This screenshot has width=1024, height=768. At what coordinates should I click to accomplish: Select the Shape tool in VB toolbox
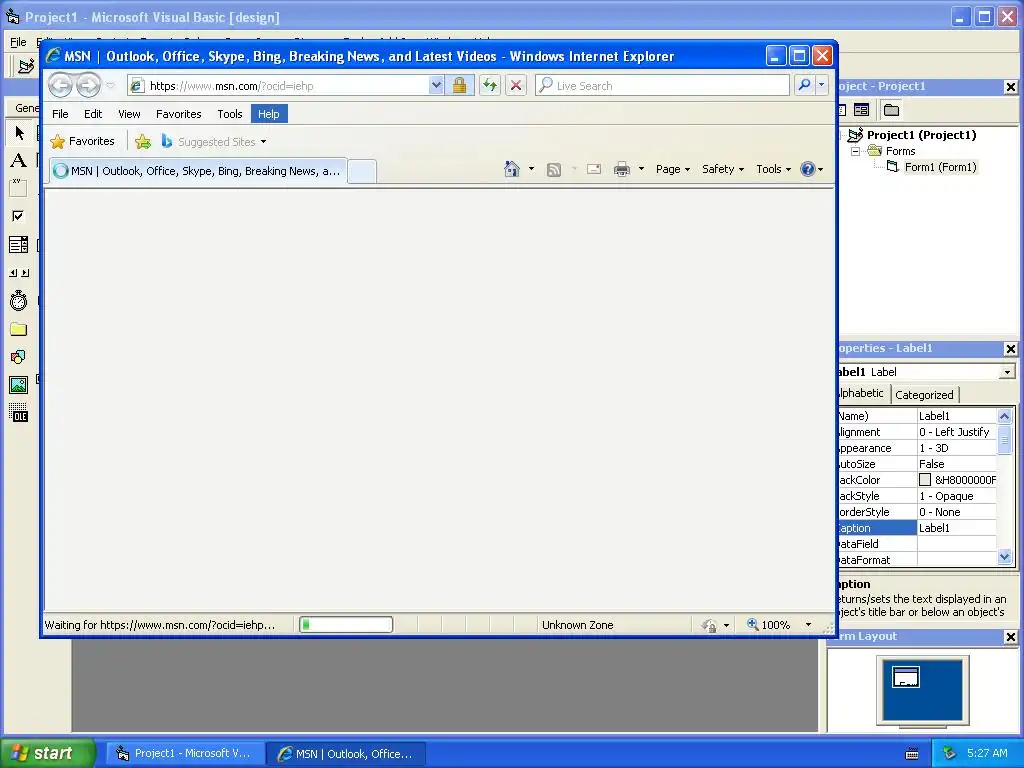click(19, 357)
